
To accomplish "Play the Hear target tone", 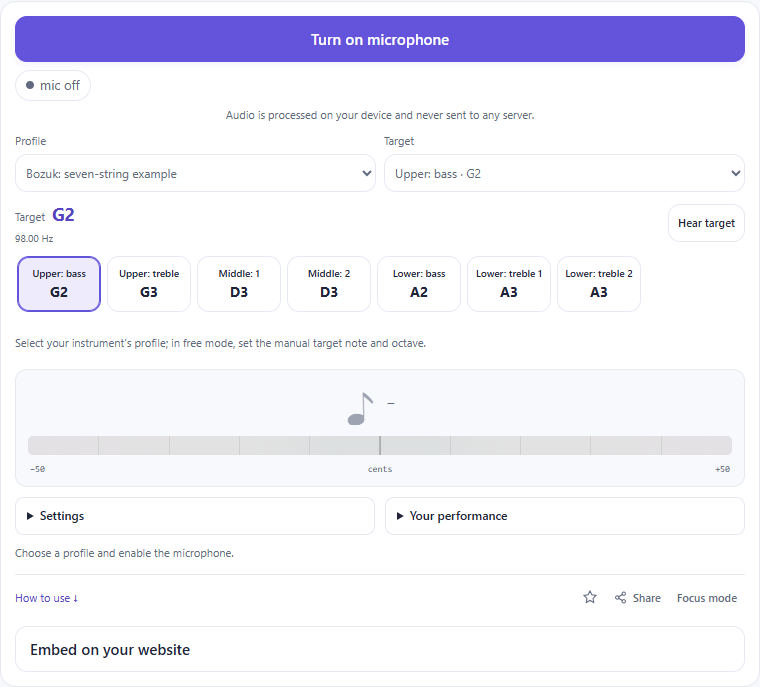I will 706,223.
